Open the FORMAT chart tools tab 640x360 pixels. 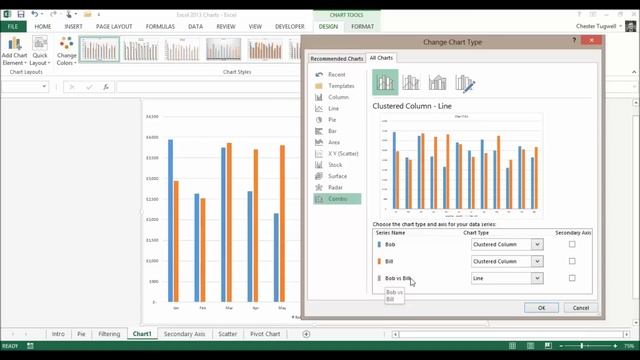point(362,27)
